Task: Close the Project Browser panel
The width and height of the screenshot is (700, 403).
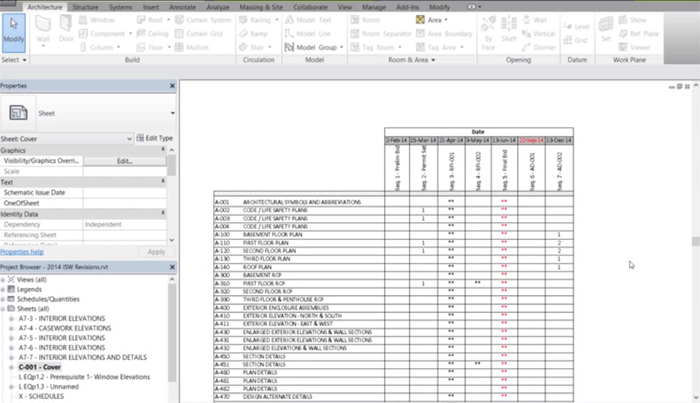Action: pos(172,267)
